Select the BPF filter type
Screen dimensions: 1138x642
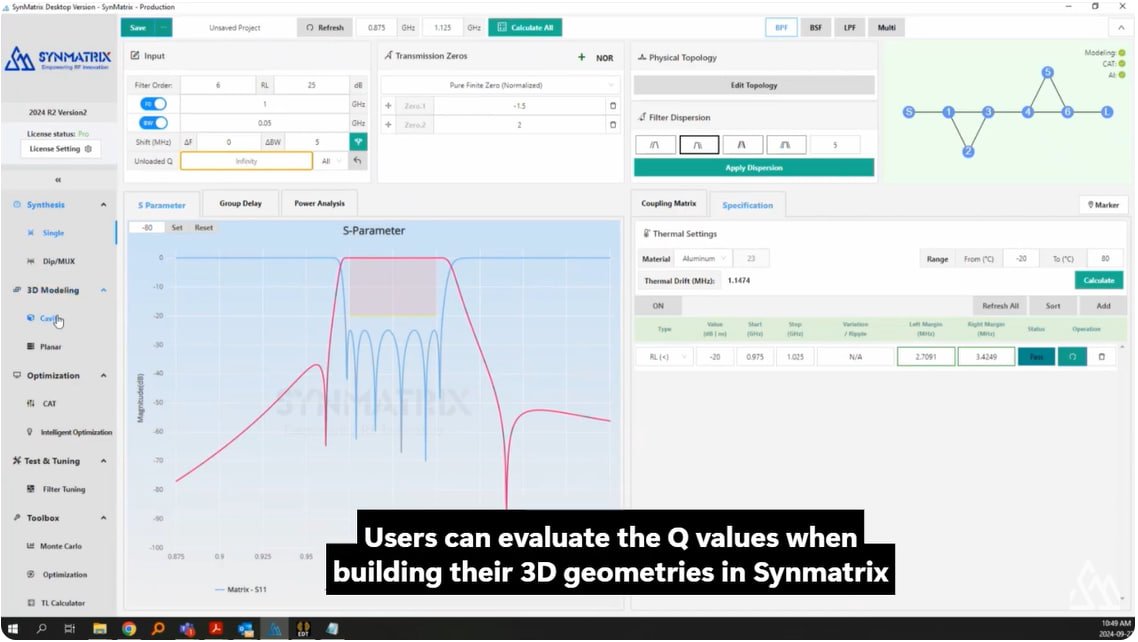781,28
